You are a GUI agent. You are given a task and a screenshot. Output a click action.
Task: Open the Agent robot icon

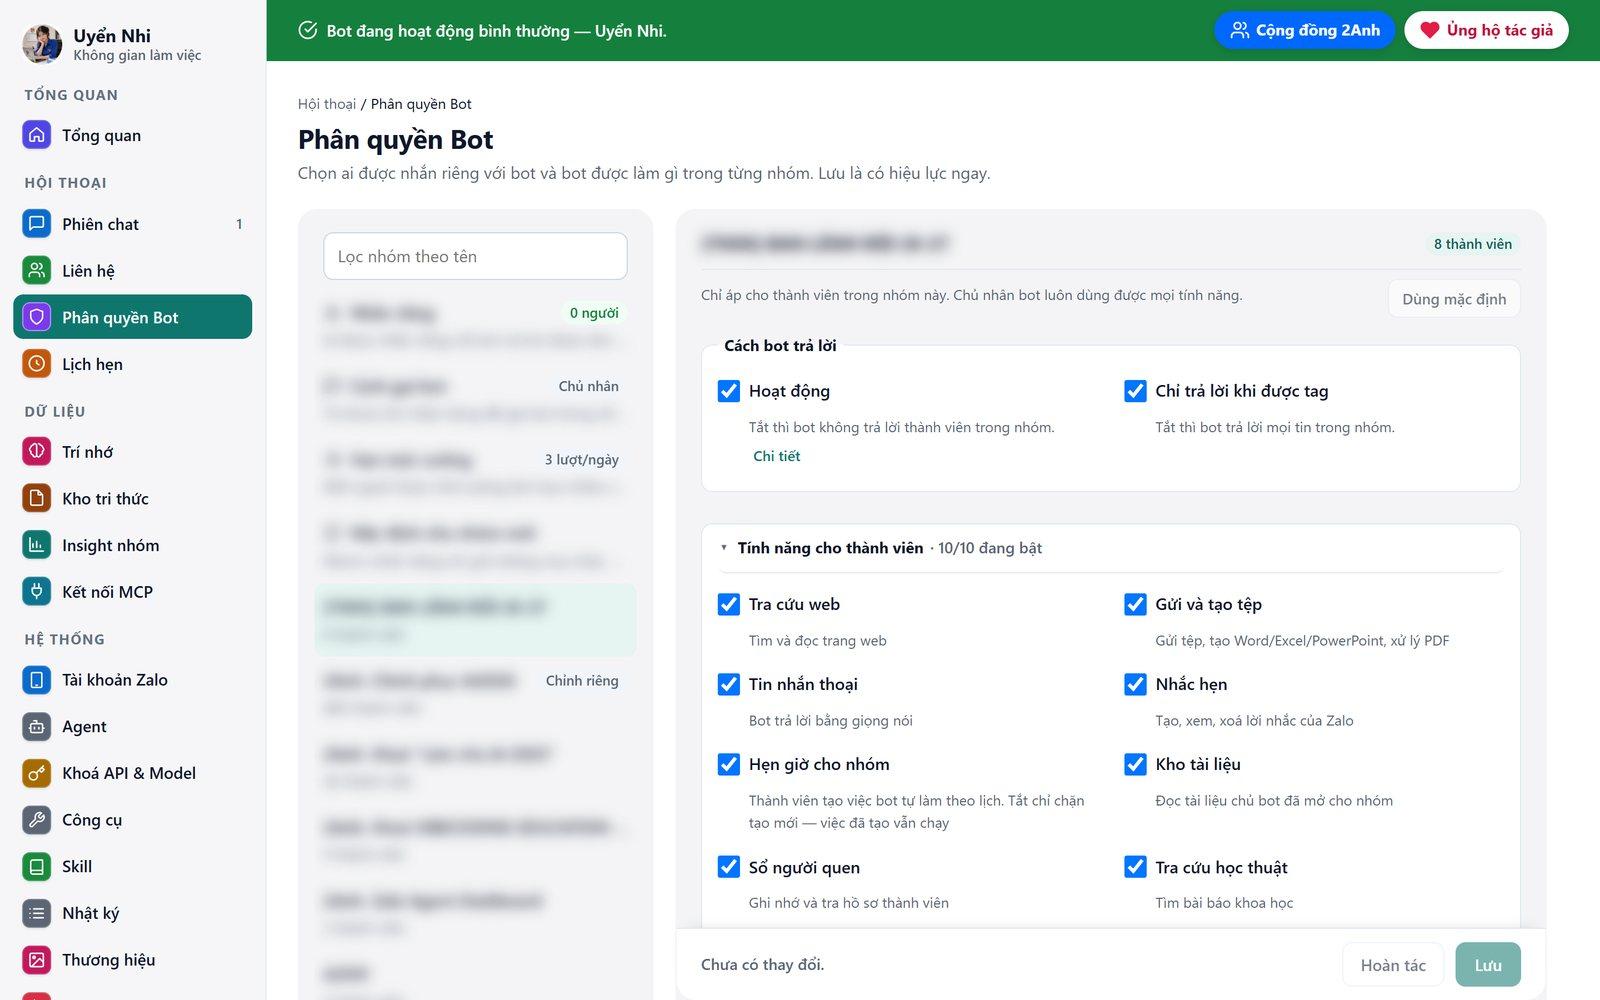[37, 727]
